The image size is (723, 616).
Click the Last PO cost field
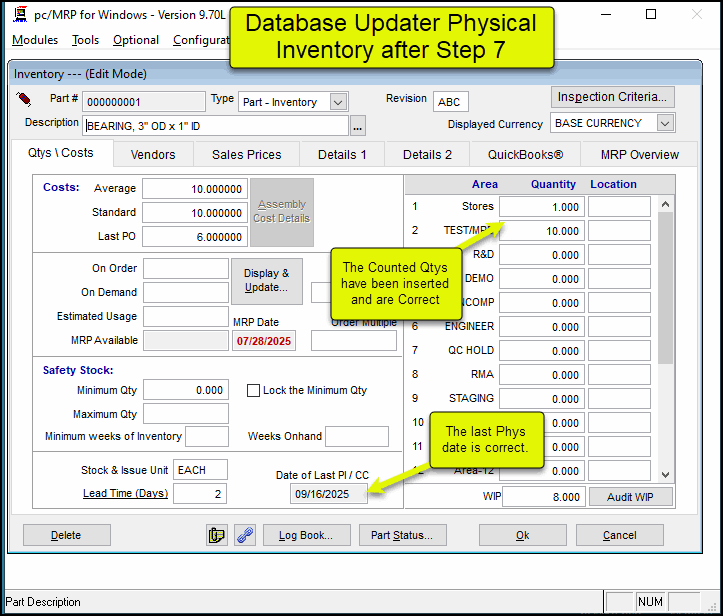(x=195, y=237)
